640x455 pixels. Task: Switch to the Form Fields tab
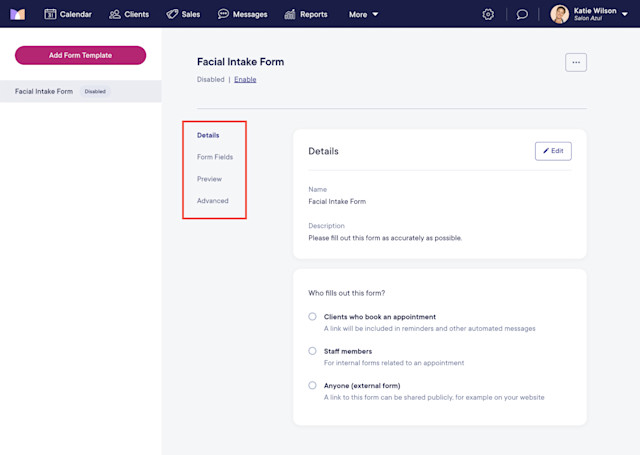click(x=215, y=157)
